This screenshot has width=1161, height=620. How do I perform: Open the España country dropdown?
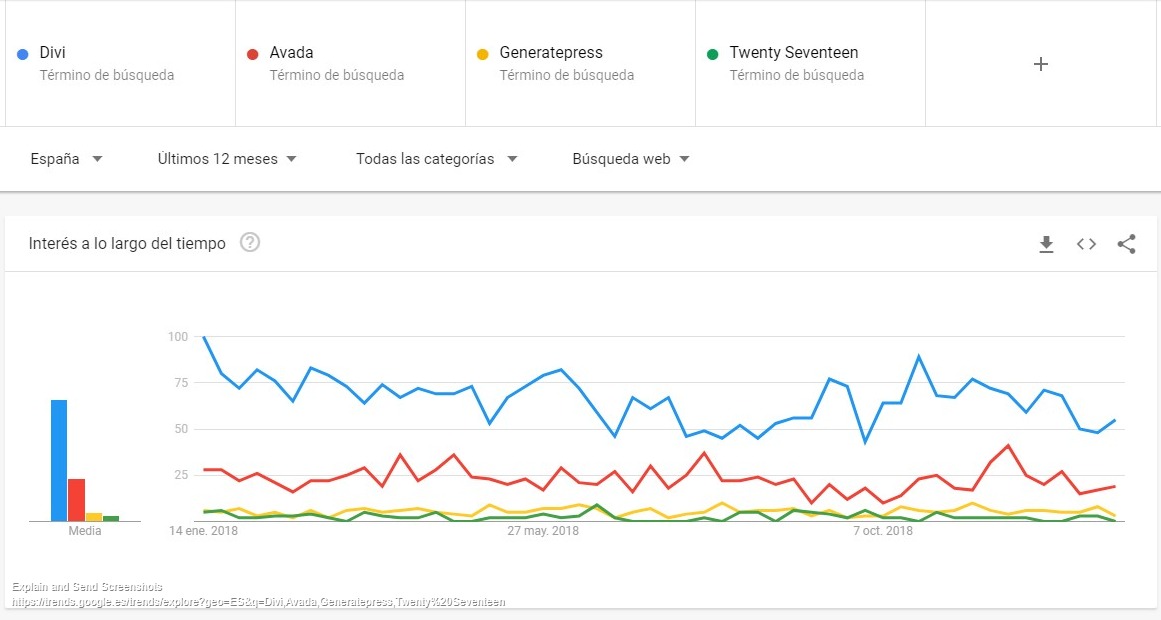66,159
